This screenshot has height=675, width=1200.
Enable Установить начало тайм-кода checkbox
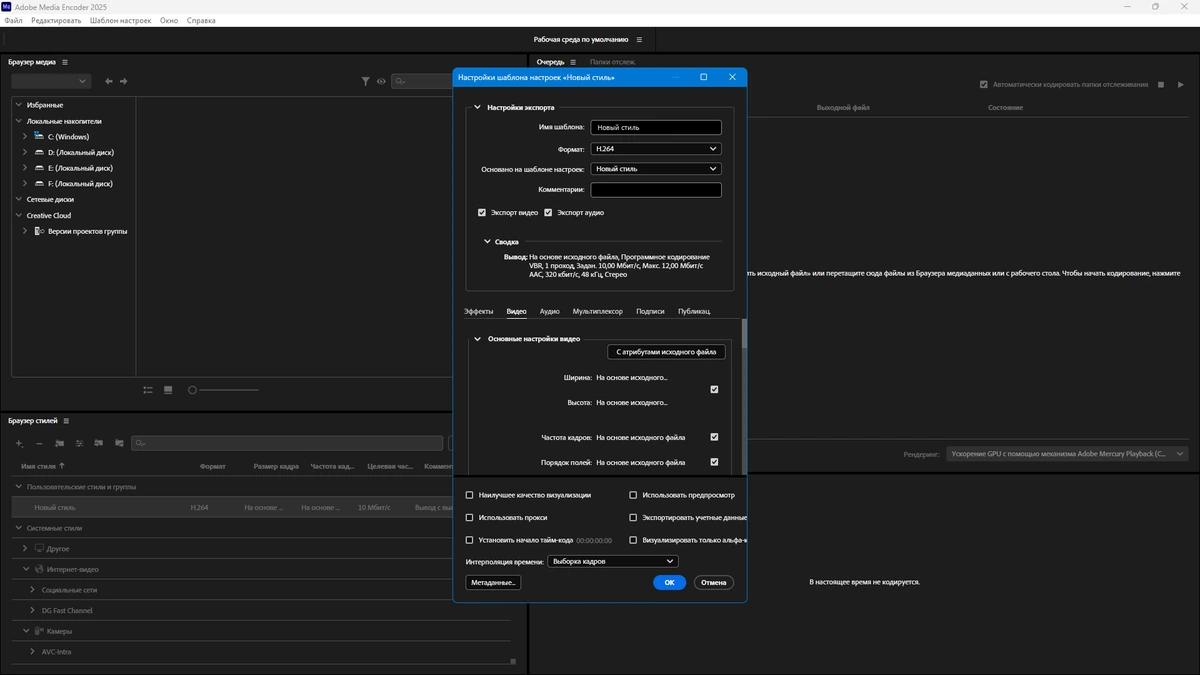(470, 540)
